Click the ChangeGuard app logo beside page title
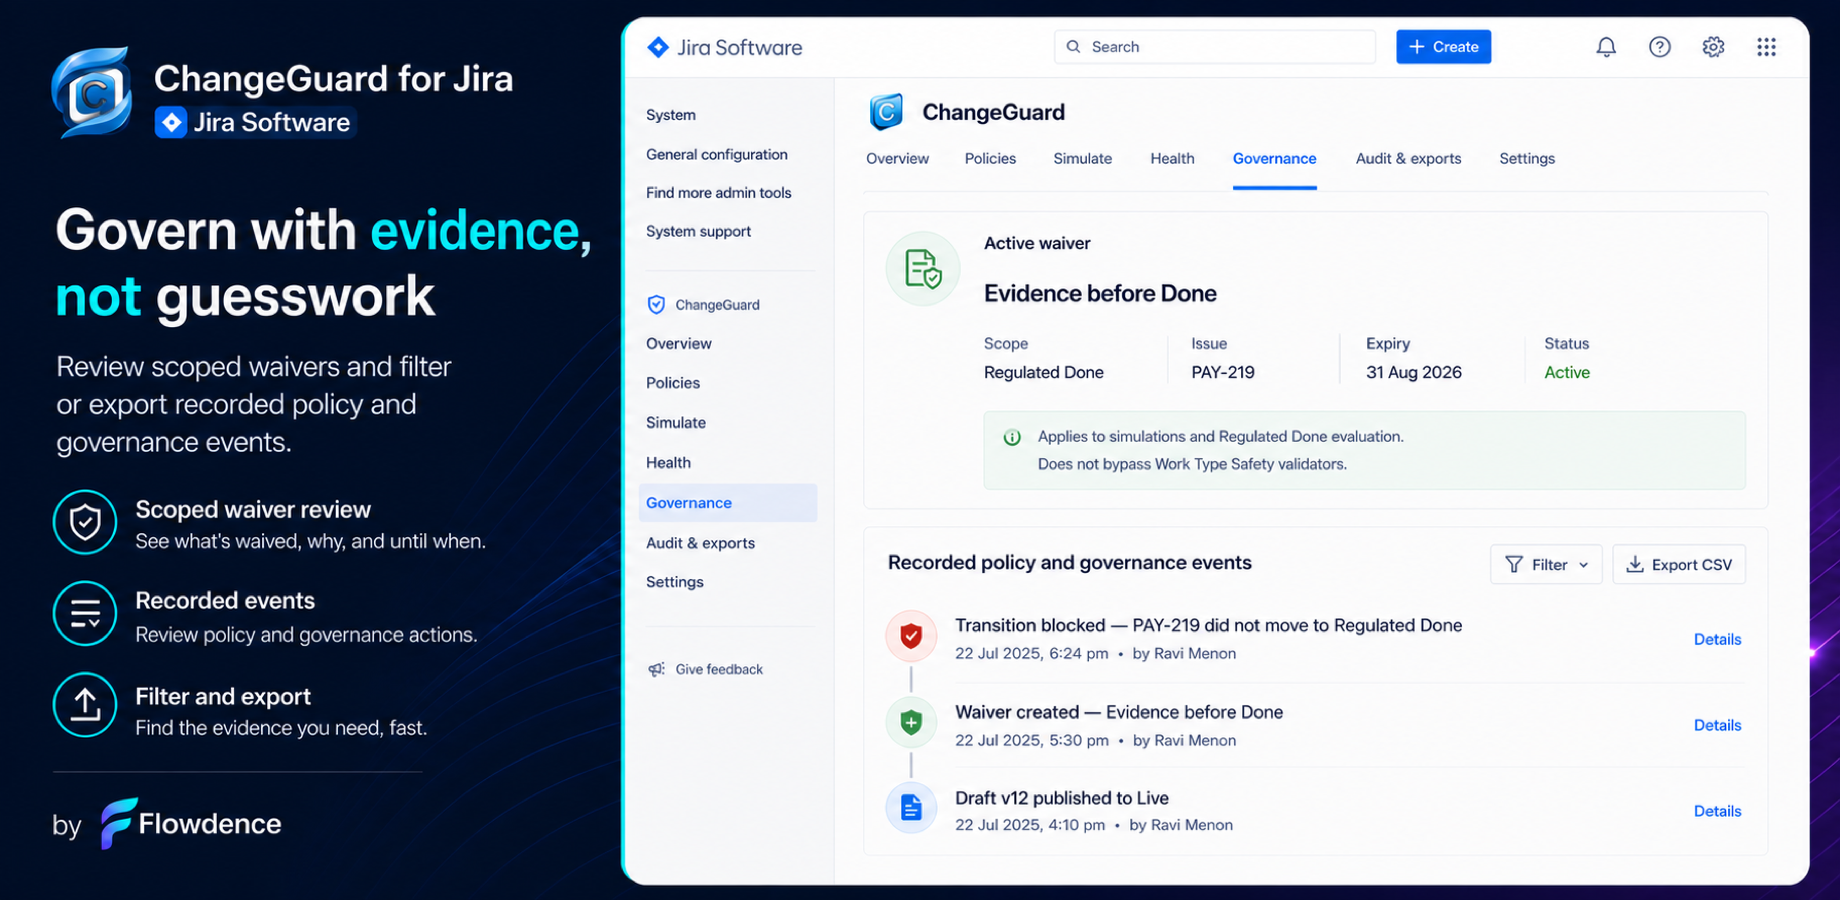 886,112
